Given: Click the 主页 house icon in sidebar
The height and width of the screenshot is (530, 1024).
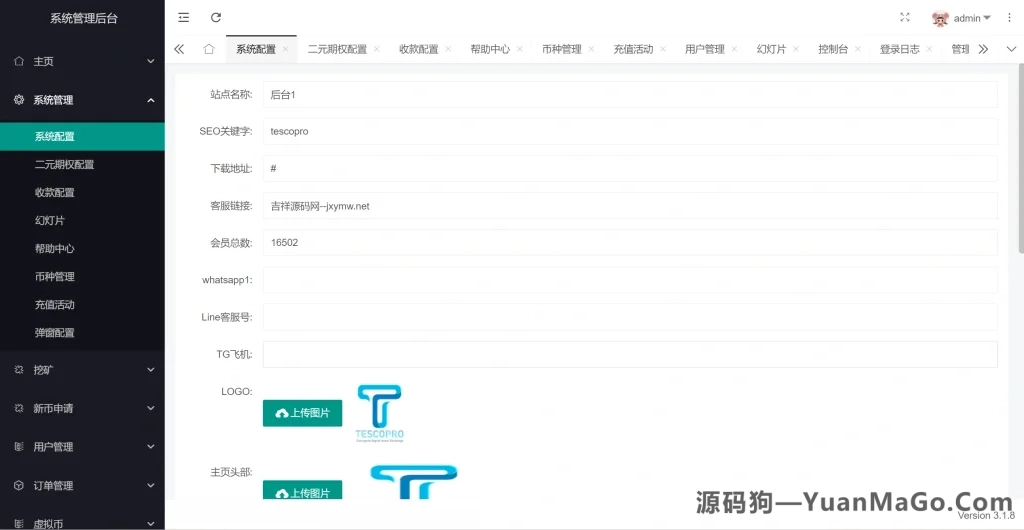Looking at the screenshot, I should point(19,61).
